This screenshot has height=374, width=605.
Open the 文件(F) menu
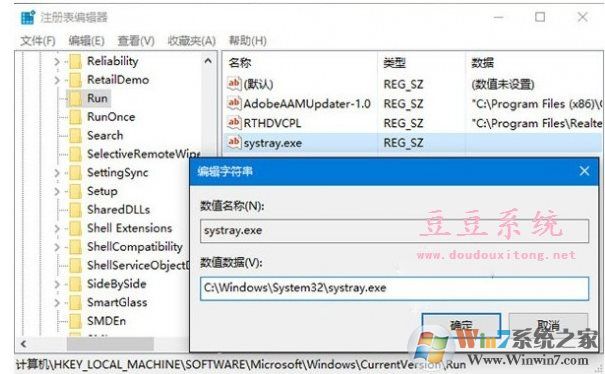pos(37,41)
